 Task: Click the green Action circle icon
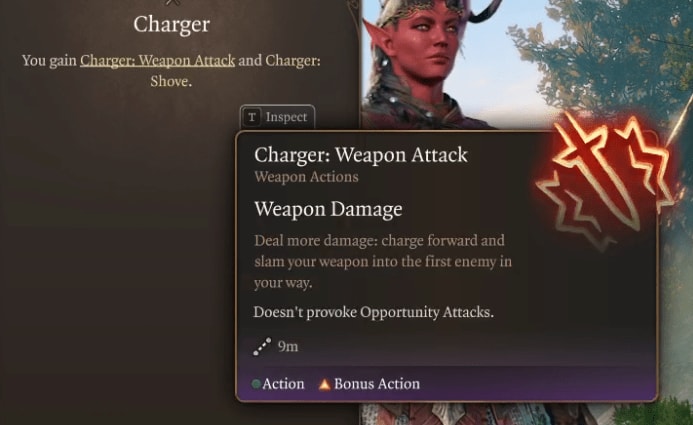[256, 384]
